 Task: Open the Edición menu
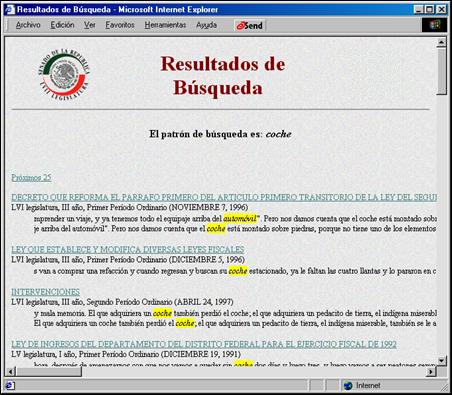coord(62,25)
